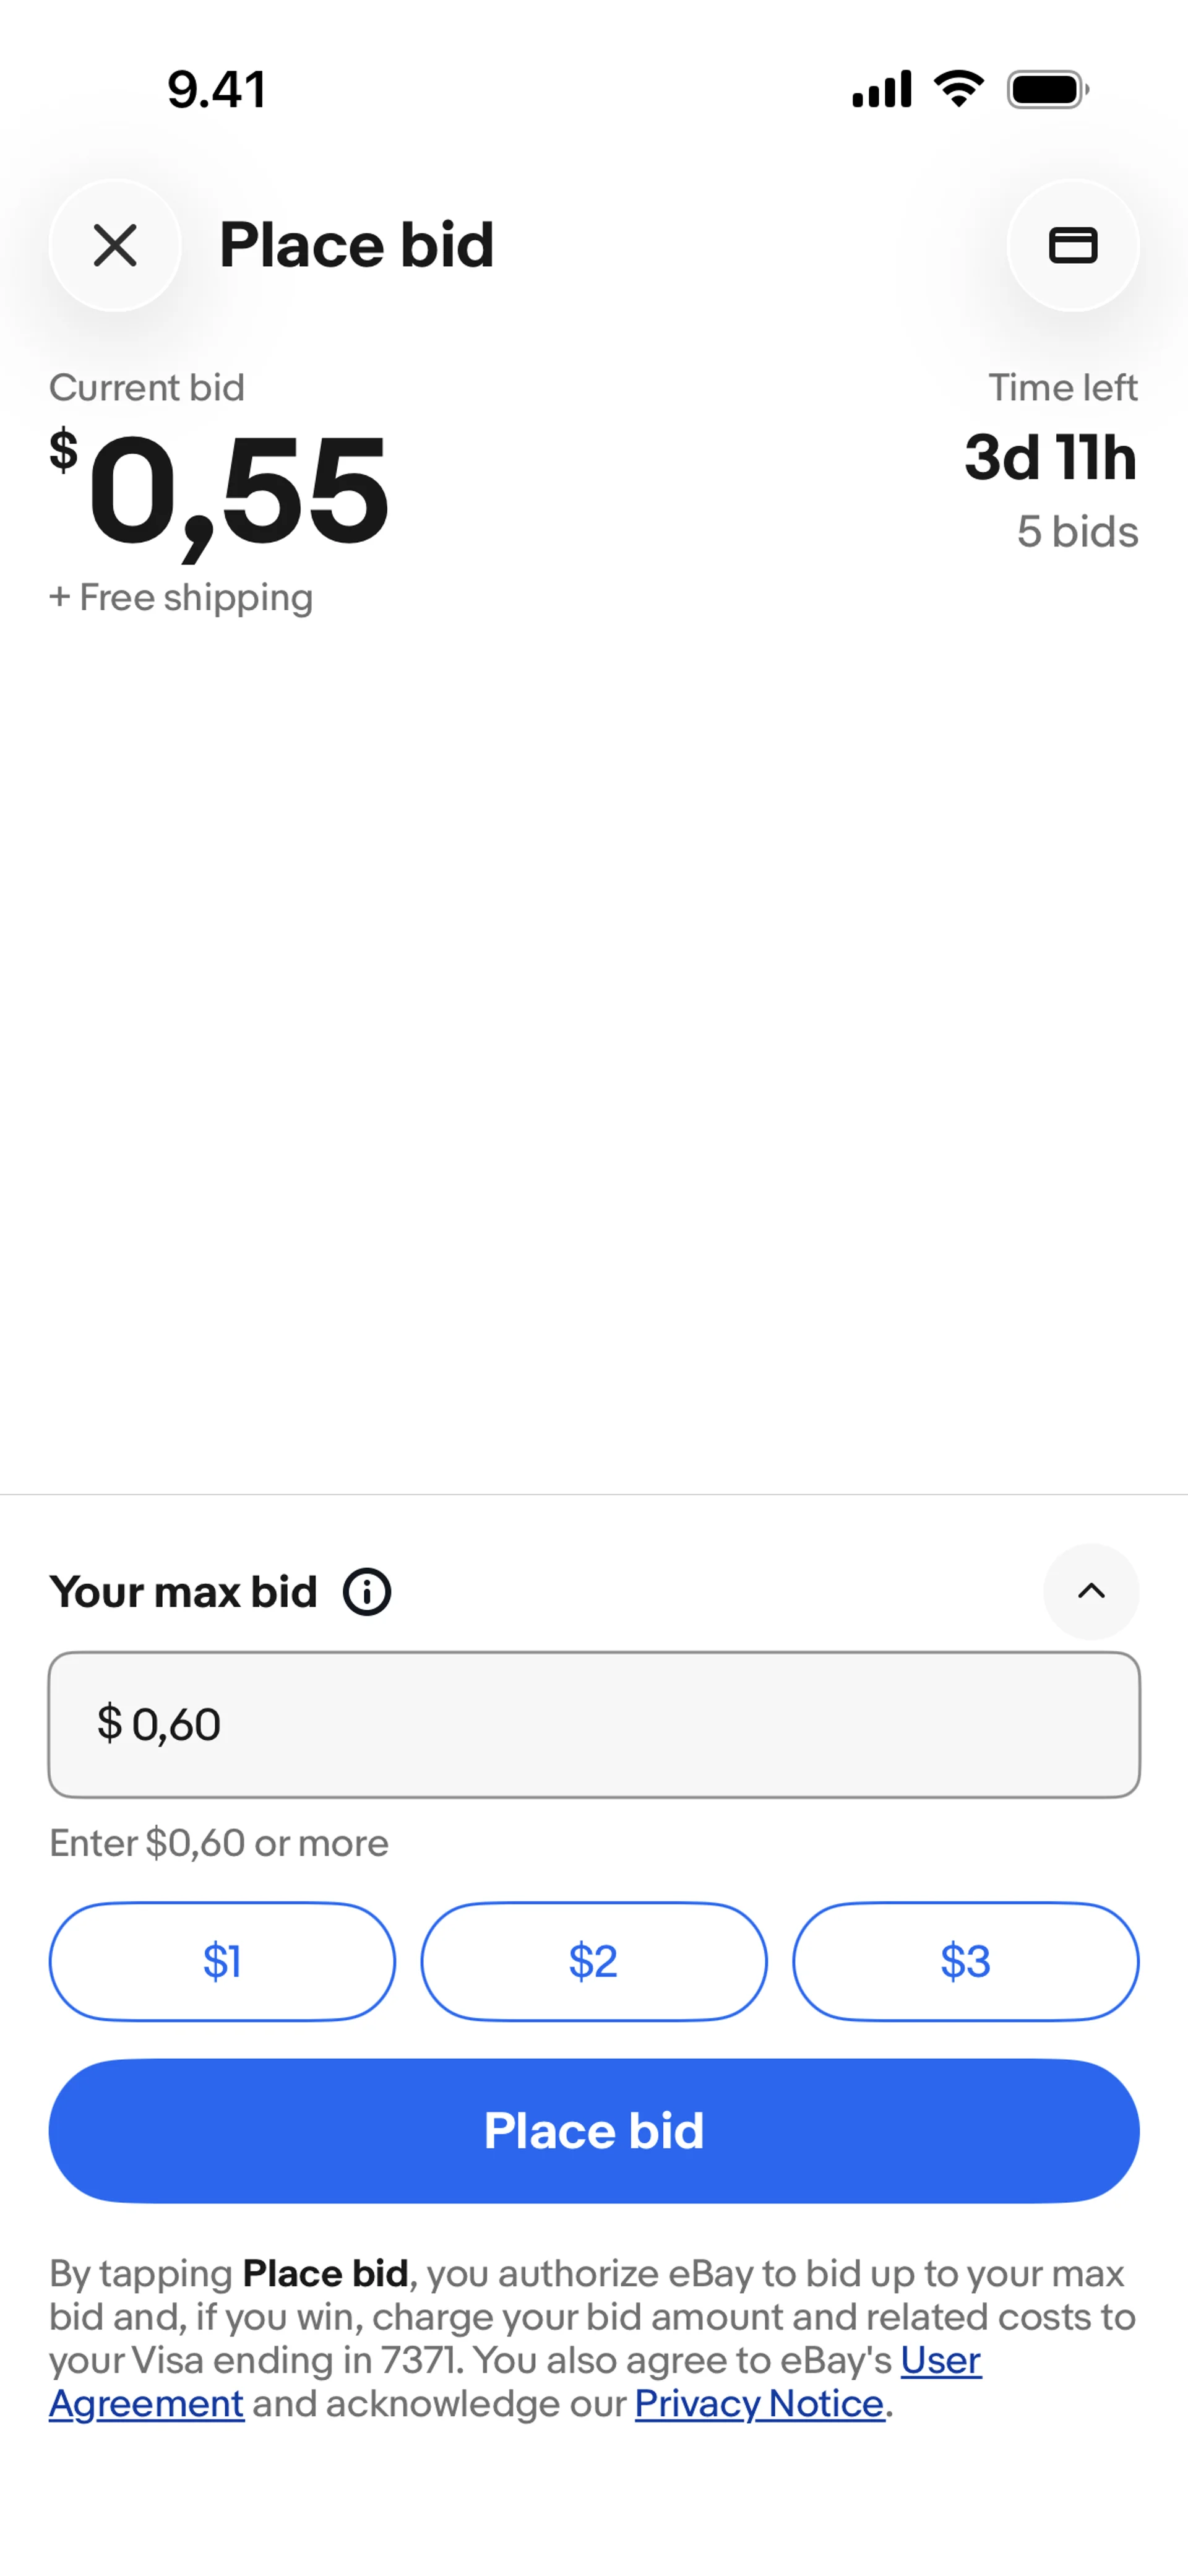Select the $1 quick bid option

click(222, 1961)
